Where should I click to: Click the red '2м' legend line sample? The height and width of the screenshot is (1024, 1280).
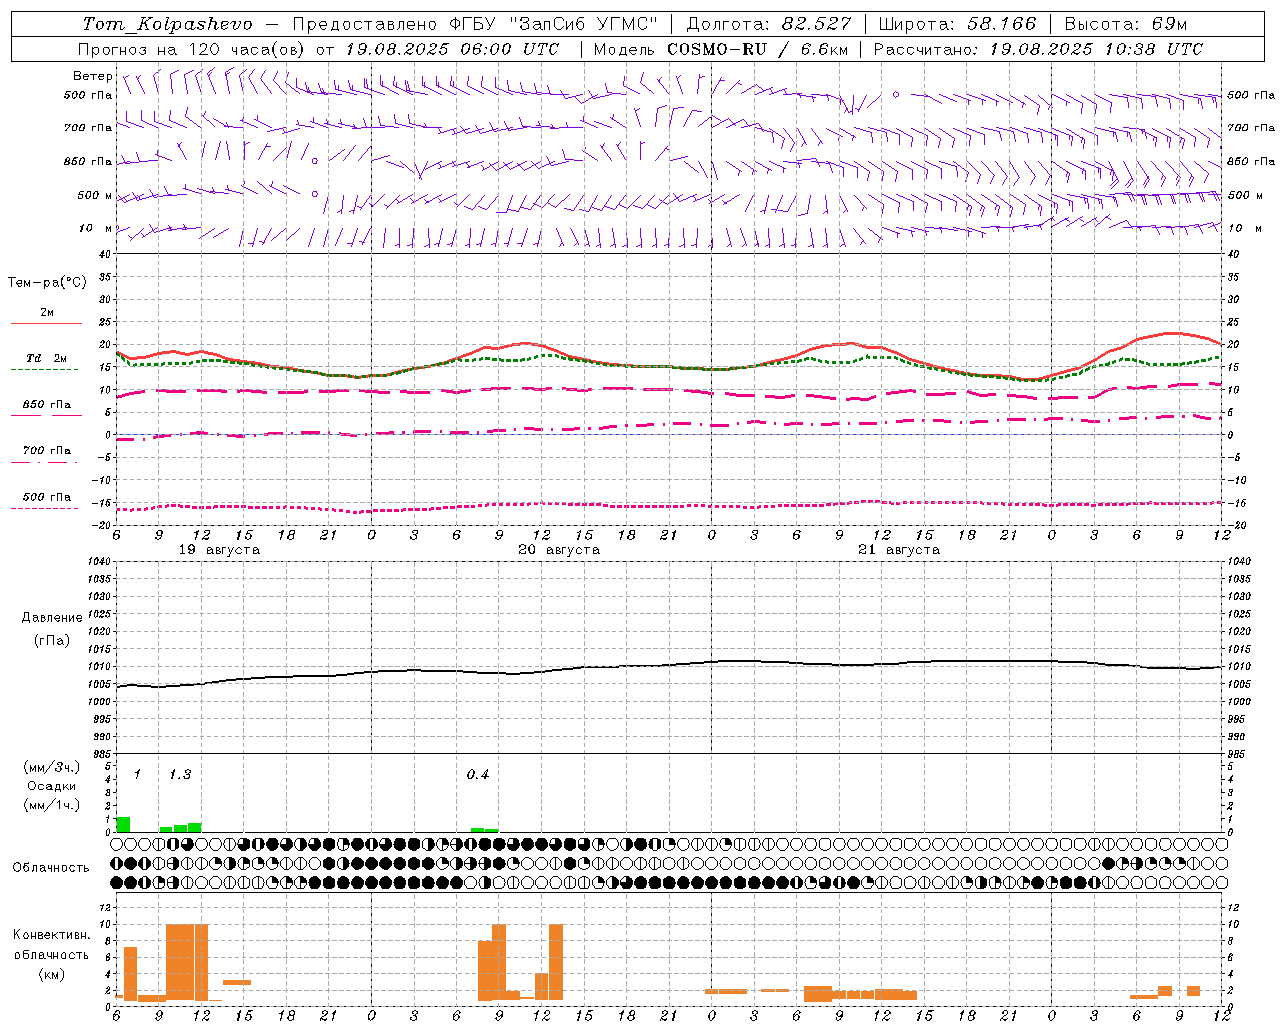(46, 324)
